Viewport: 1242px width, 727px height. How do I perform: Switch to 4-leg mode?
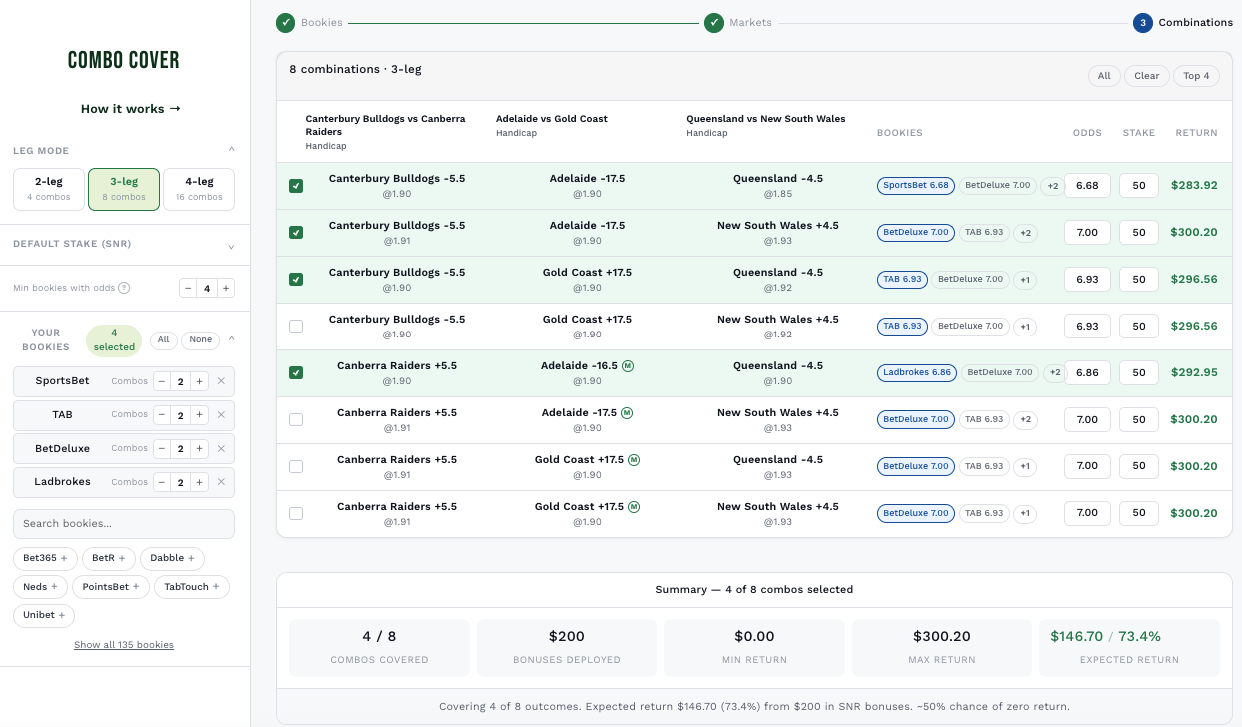[199, 189]
